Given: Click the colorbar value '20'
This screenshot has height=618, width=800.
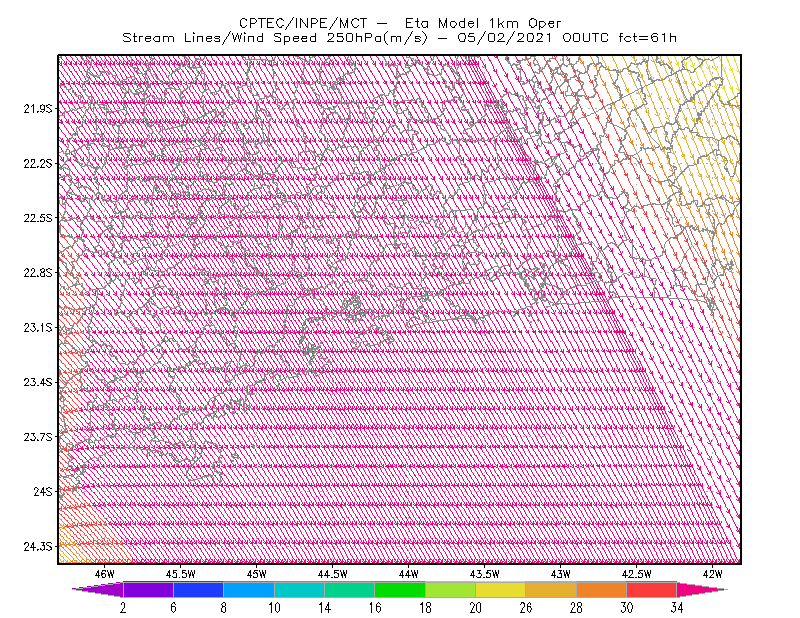Looking at the screenshot, I should pos(476,608).
